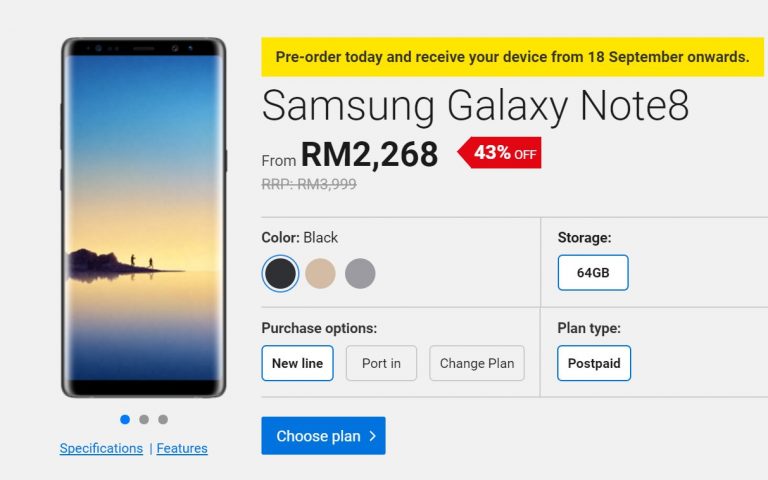The image size is (768, 480).
Task: Select the Black color swatch
Action: tap(280, 273)
